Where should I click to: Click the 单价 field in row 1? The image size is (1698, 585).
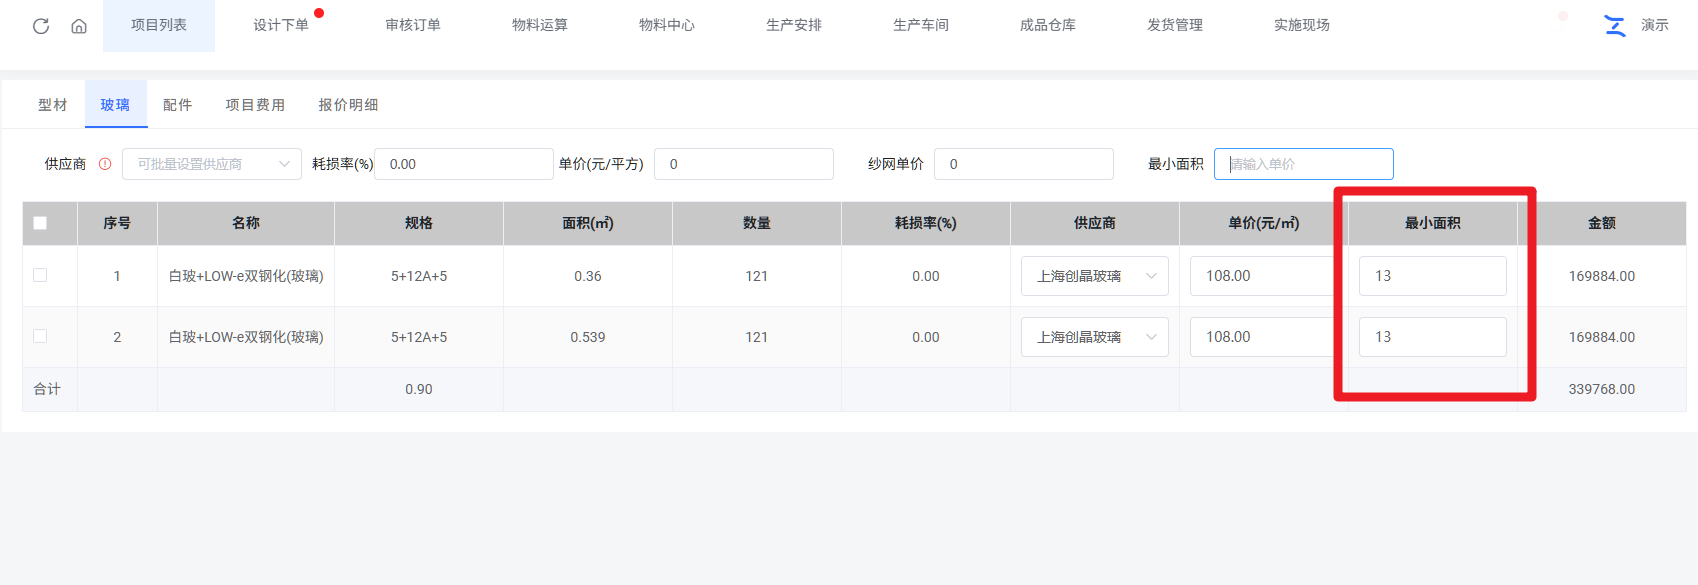point(1262,276)
